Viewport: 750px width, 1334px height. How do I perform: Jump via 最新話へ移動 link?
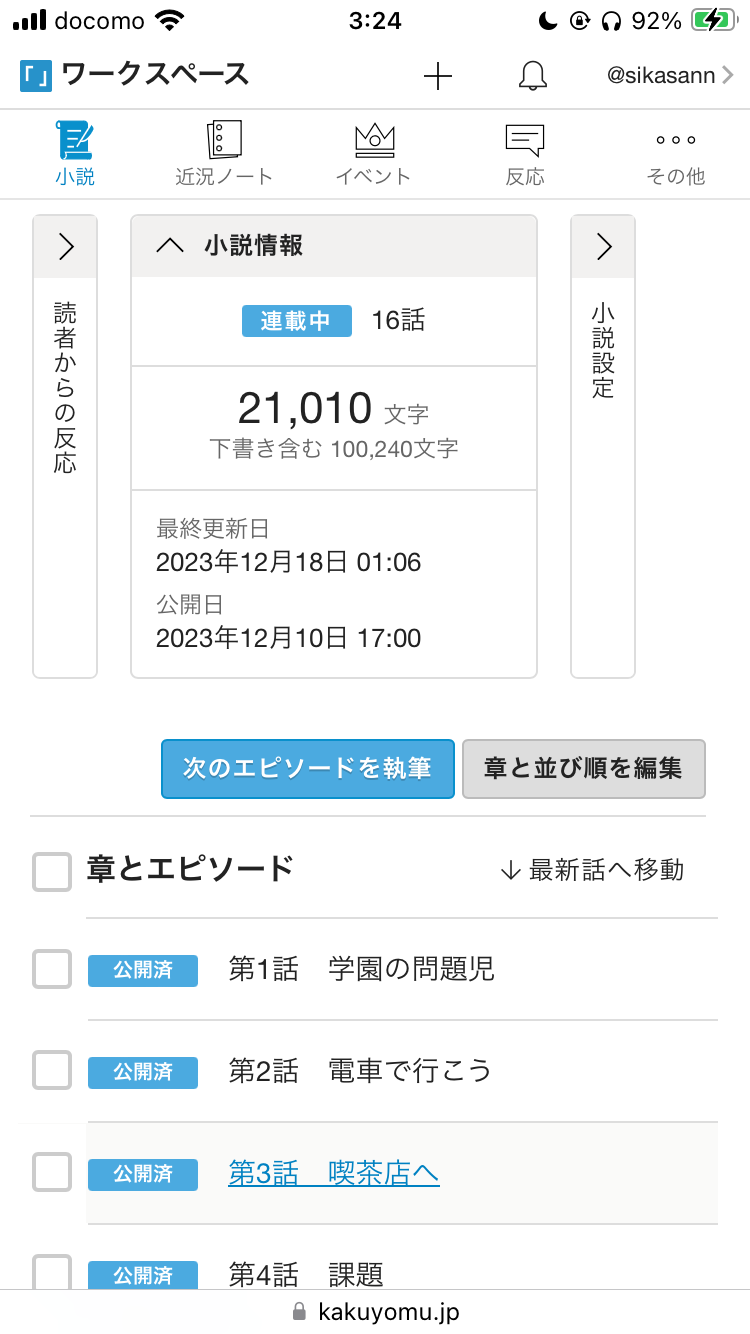592,870
